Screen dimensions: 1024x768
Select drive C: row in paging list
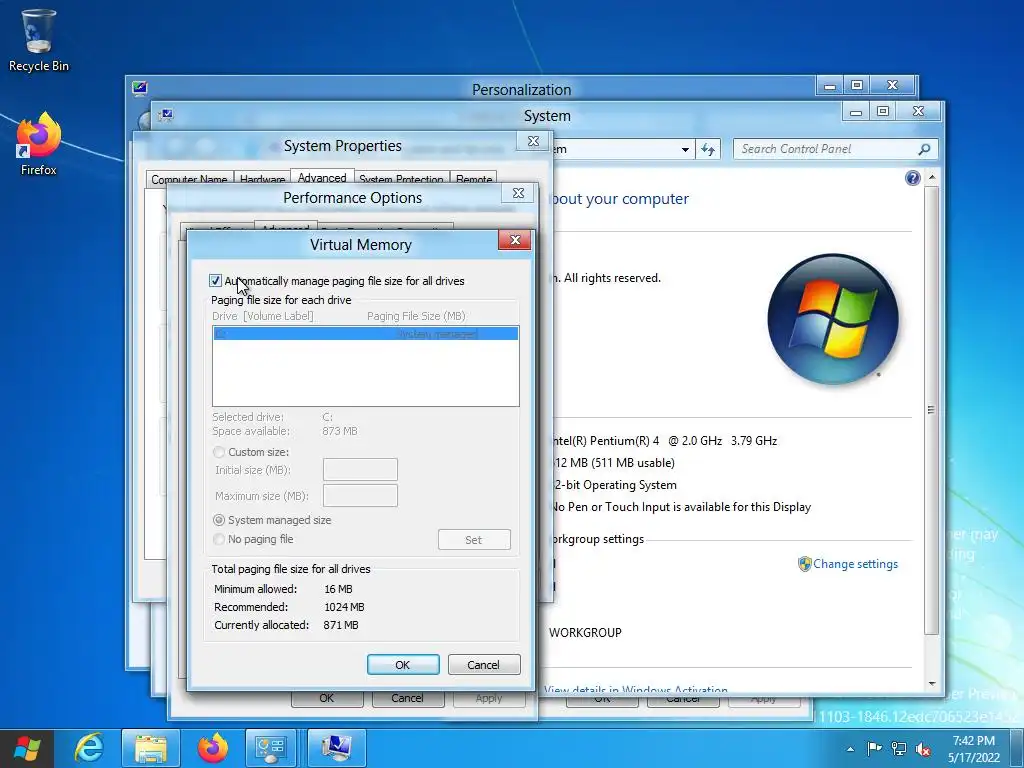point(366,334)
